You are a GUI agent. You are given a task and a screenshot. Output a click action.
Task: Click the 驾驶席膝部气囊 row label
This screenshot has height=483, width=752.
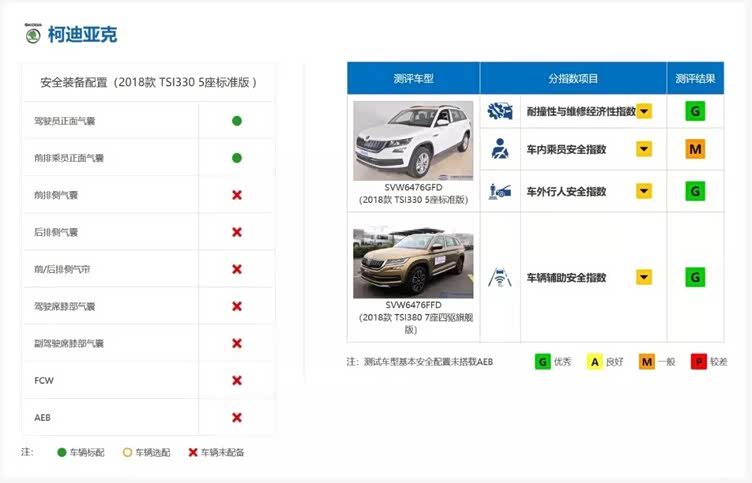(x=65, y=306)
